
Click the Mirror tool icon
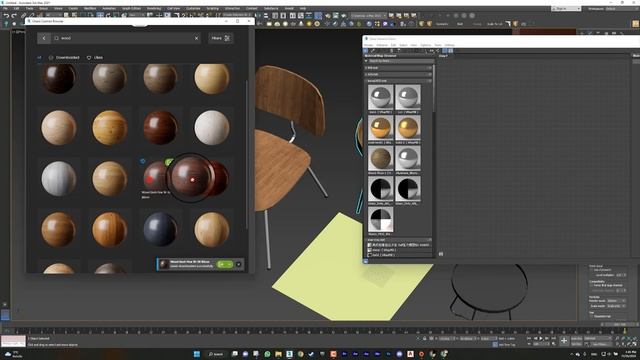258,16
